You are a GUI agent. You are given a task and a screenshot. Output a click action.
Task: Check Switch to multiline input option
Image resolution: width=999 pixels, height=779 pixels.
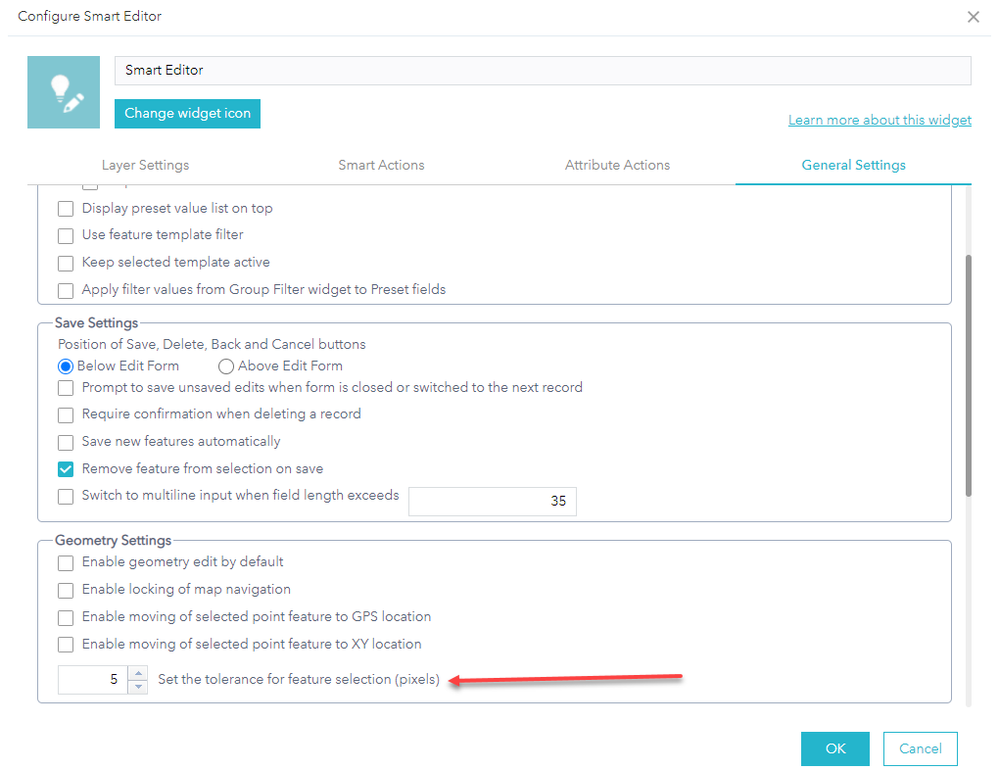[66, 496]
